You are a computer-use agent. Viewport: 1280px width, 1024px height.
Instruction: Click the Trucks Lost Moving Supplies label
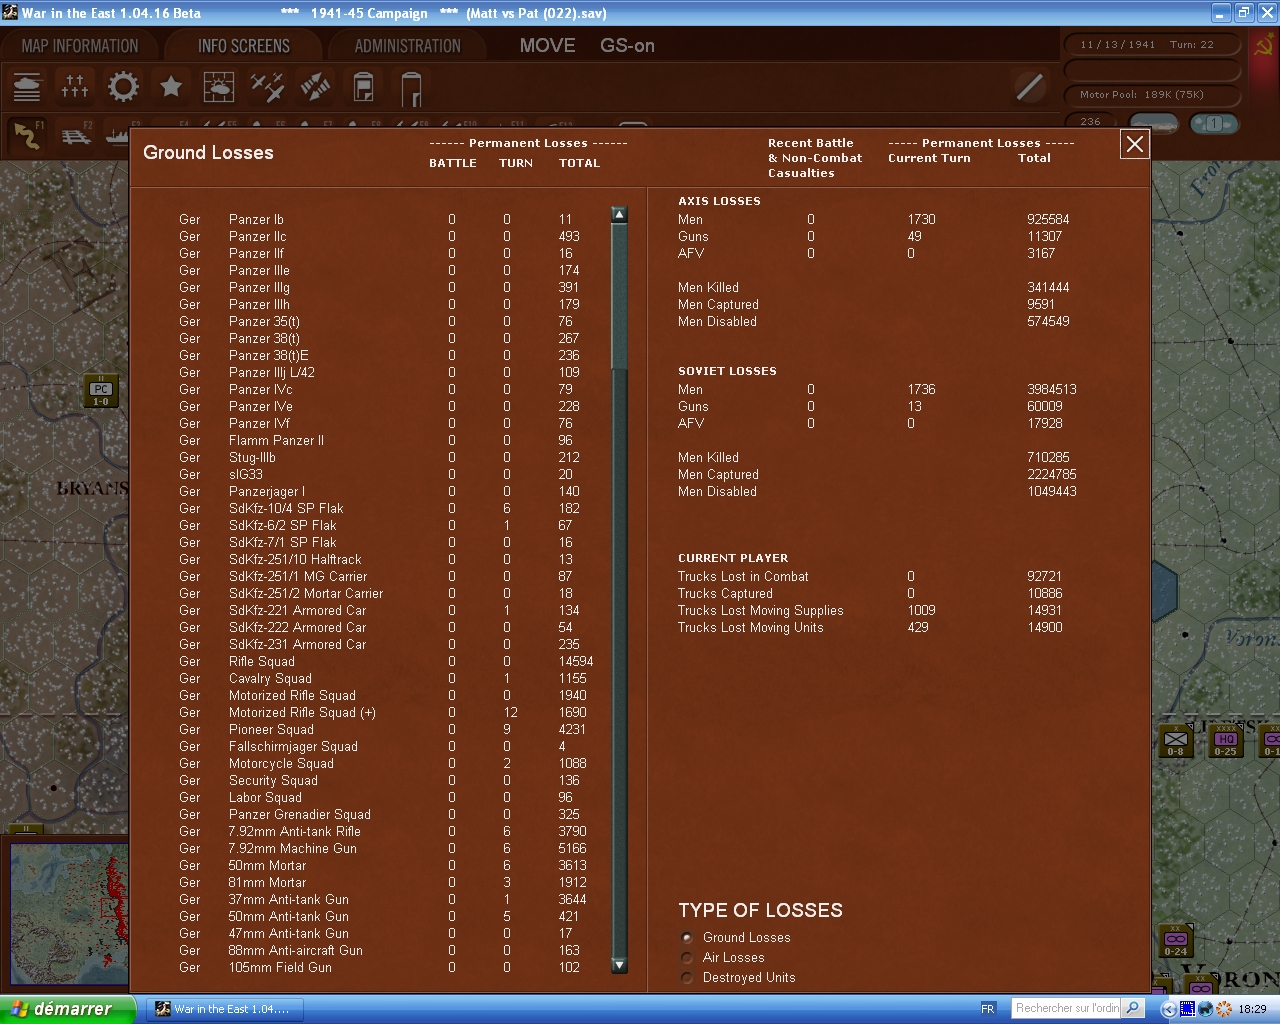[761, 611]
